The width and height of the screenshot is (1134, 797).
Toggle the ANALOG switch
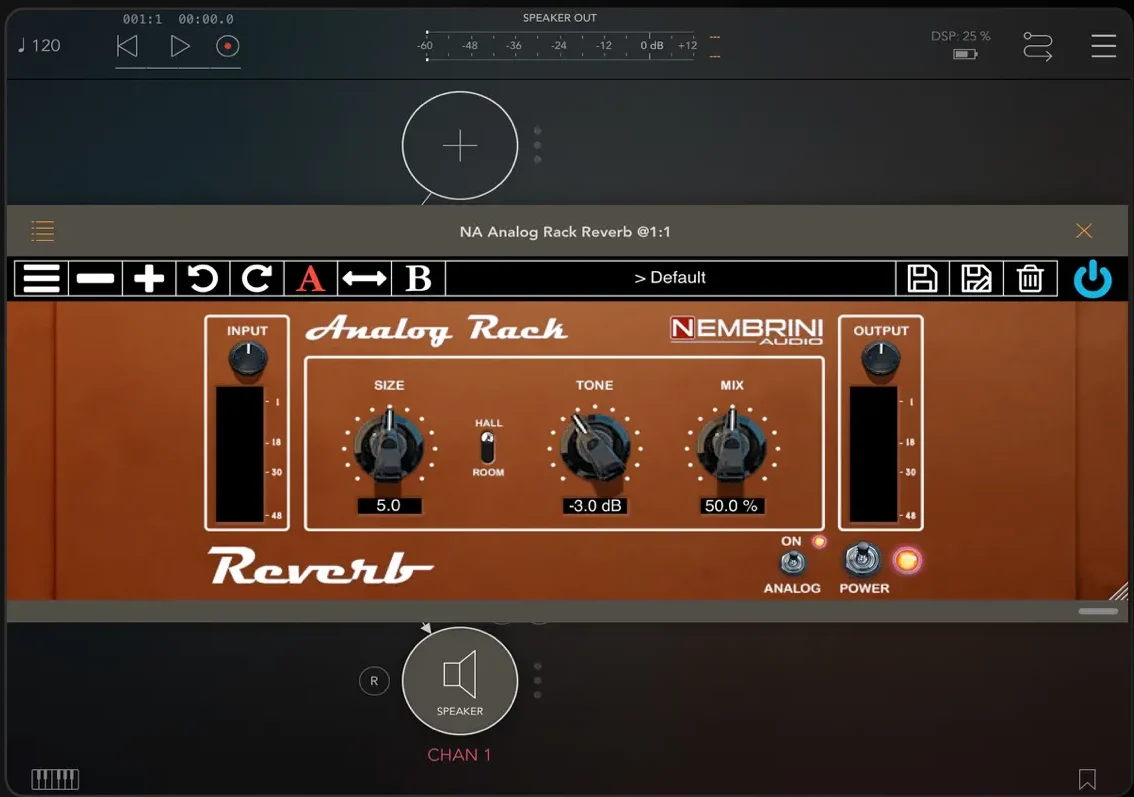pyautogui.click(x=793, y=562)
